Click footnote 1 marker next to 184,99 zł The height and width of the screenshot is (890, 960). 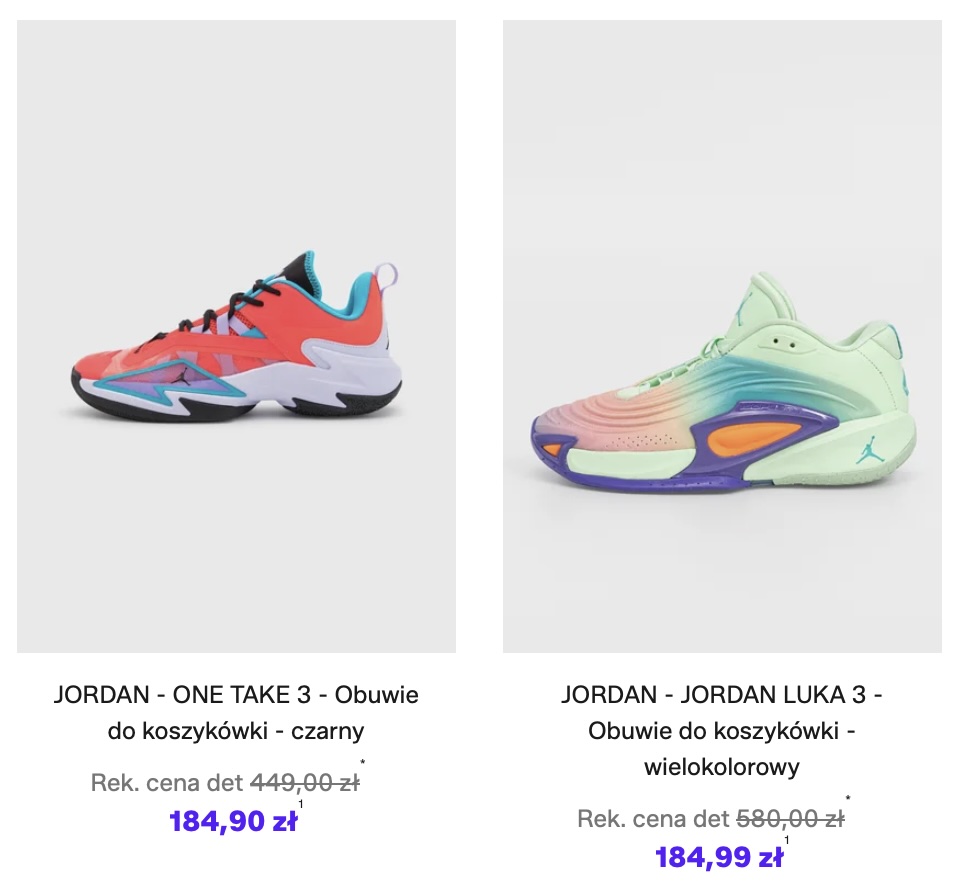(787, 840)
